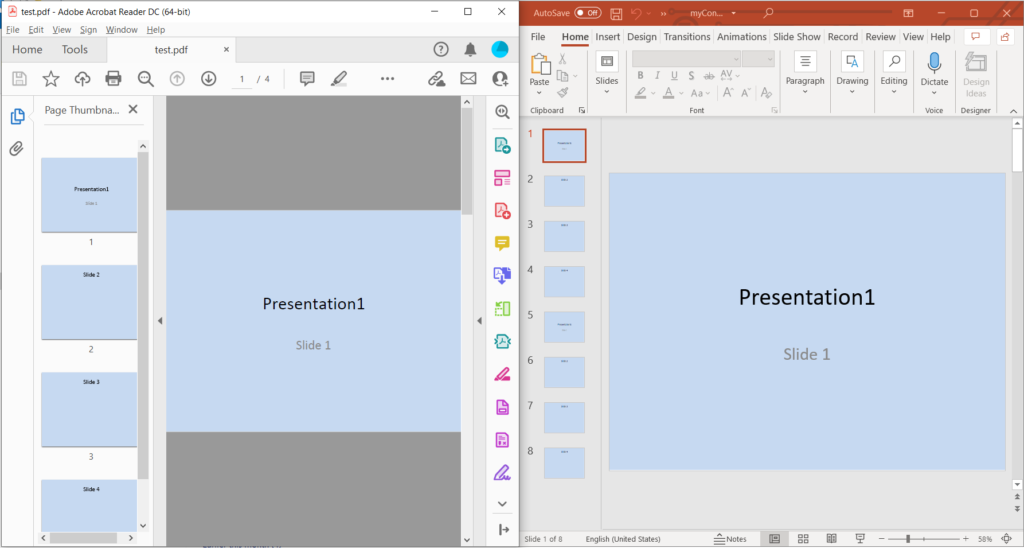This screenshot has height=548, width=1024.
Task: Click the PowerPoint zoom slider
Action: tap(907, 539)
